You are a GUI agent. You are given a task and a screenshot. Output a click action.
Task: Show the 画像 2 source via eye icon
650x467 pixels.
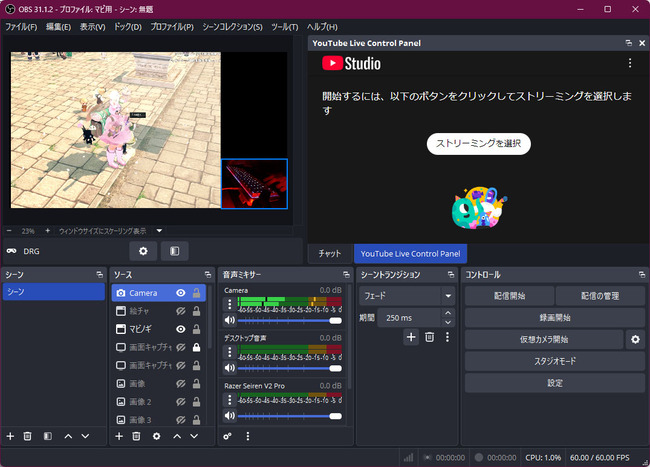pyautogui.click(x=181, y=402)
